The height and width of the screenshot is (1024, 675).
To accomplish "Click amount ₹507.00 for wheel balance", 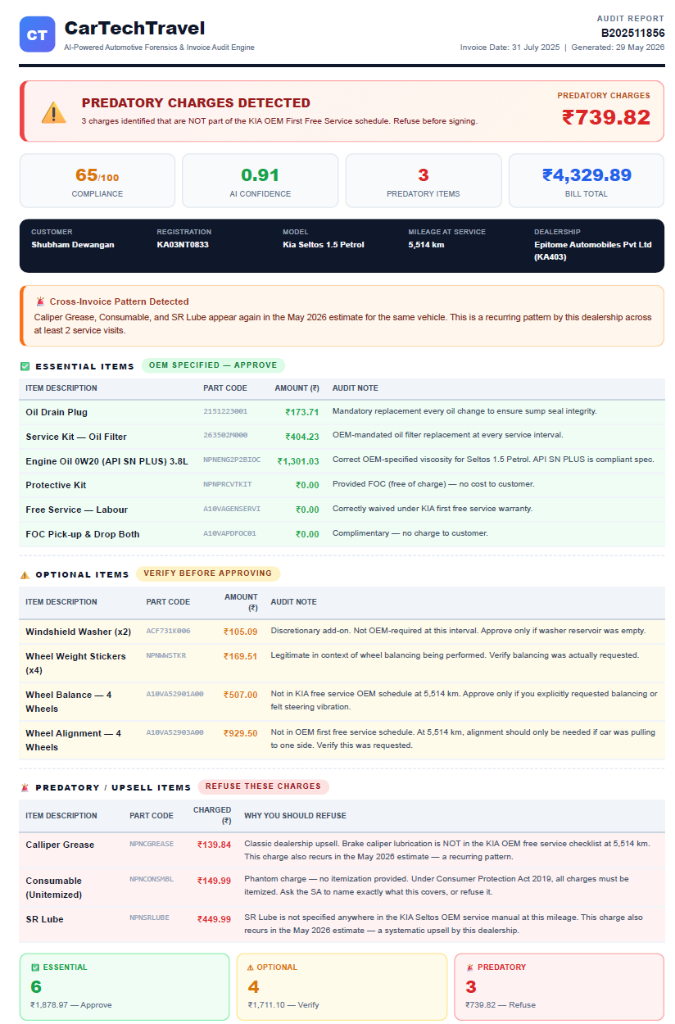I will pyautogui.click(x=240, y=695).
